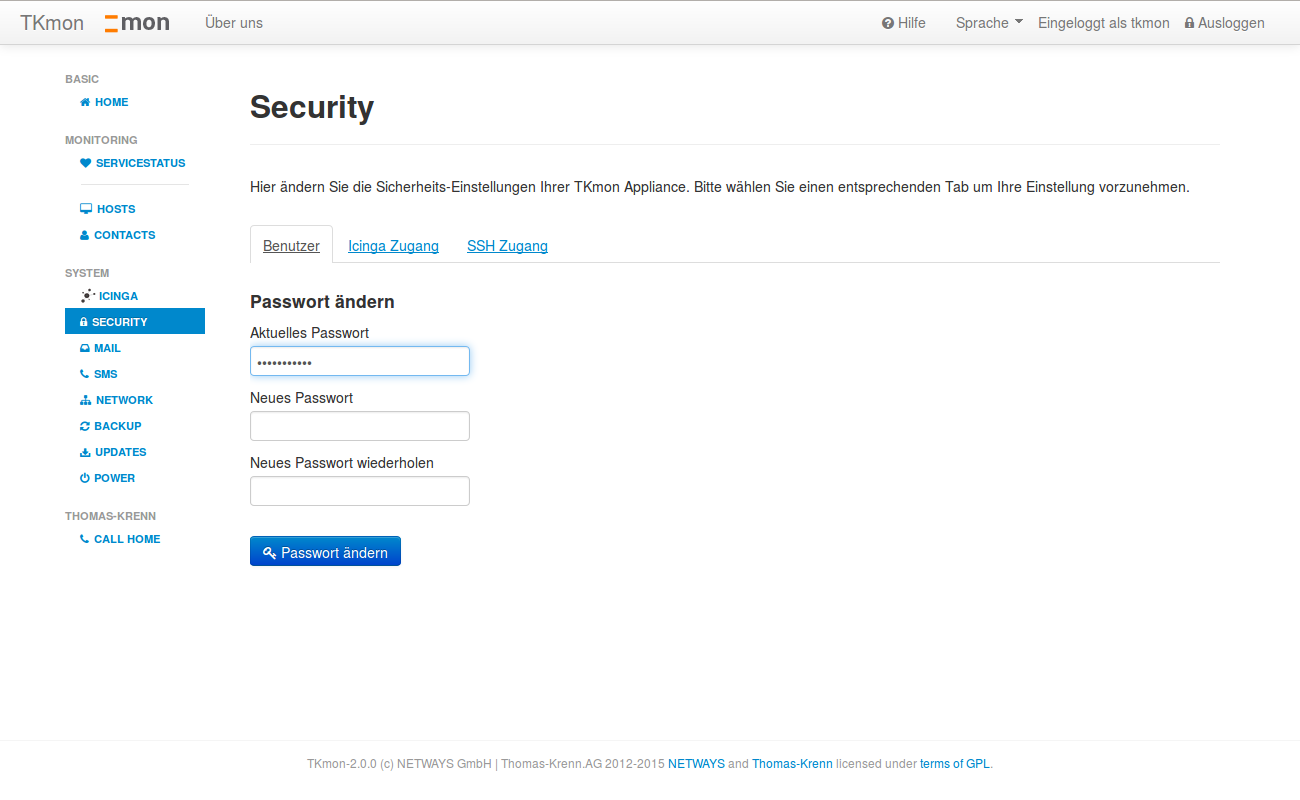
Task: Open the Hilfe help link
Action: 904,23
